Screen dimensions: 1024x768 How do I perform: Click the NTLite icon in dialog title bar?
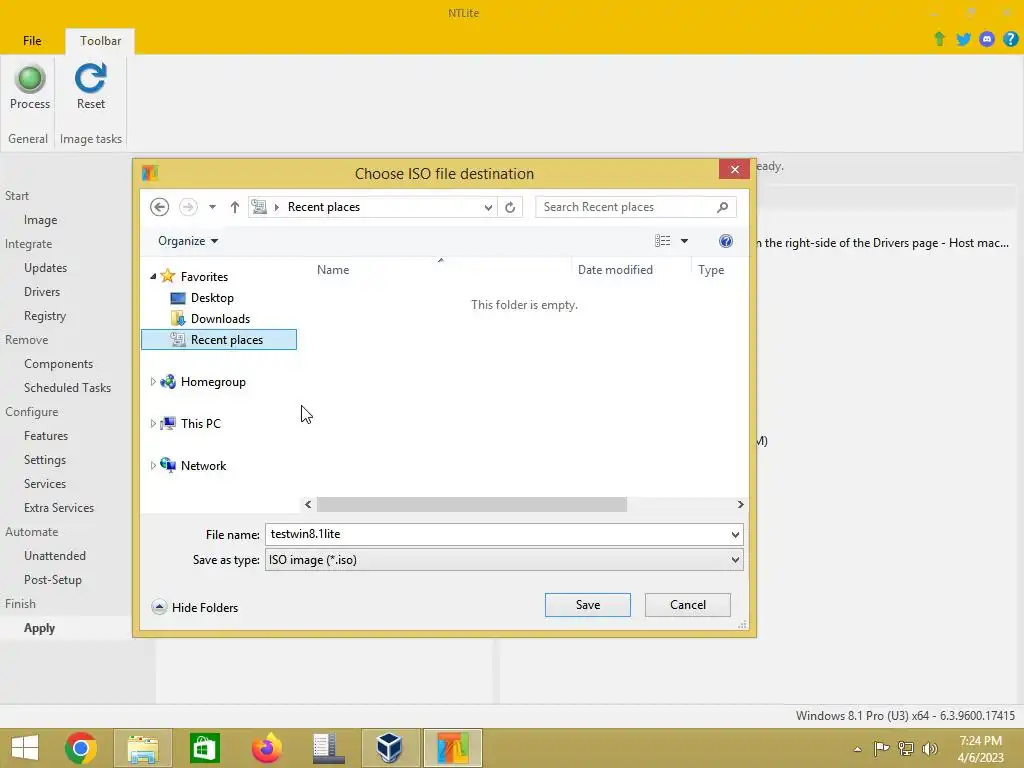(150, 173)
